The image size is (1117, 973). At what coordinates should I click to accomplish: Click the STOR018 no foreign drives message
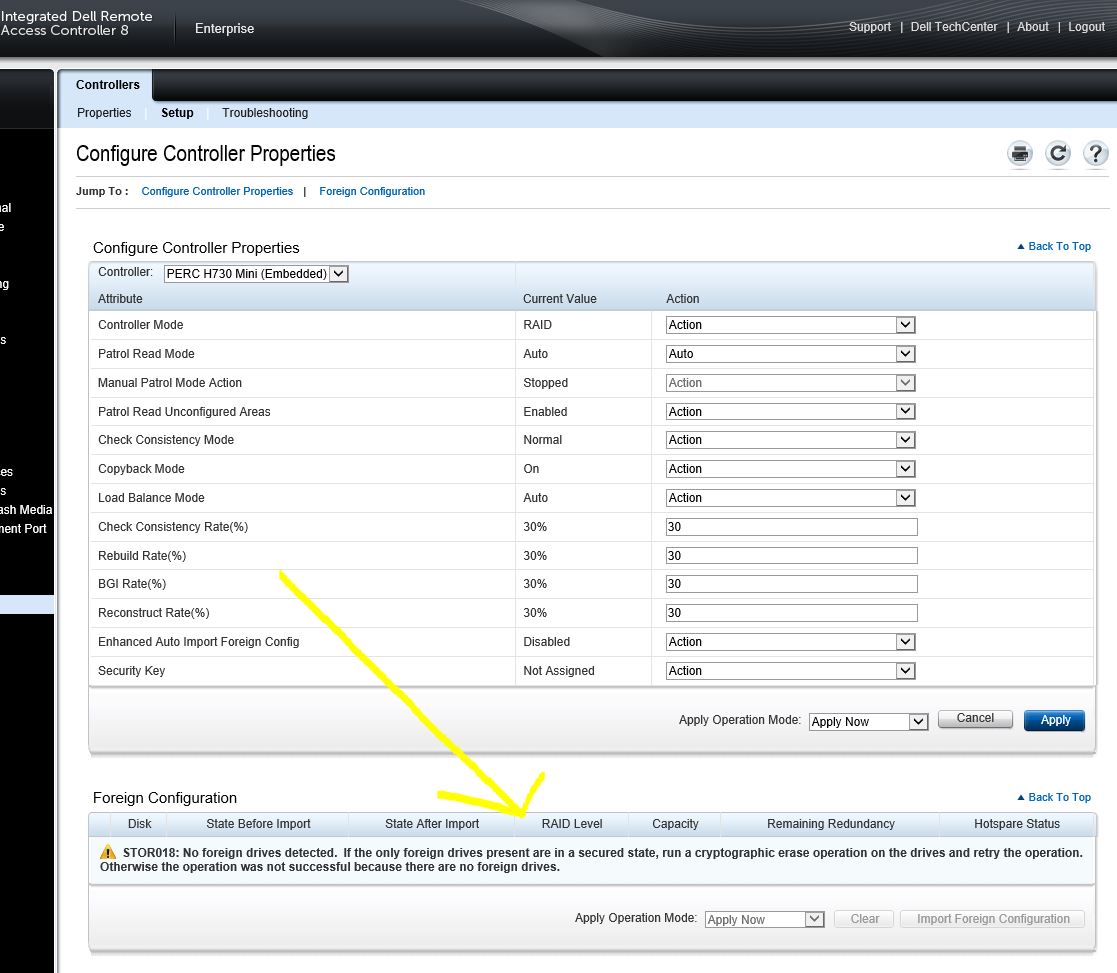591,860
